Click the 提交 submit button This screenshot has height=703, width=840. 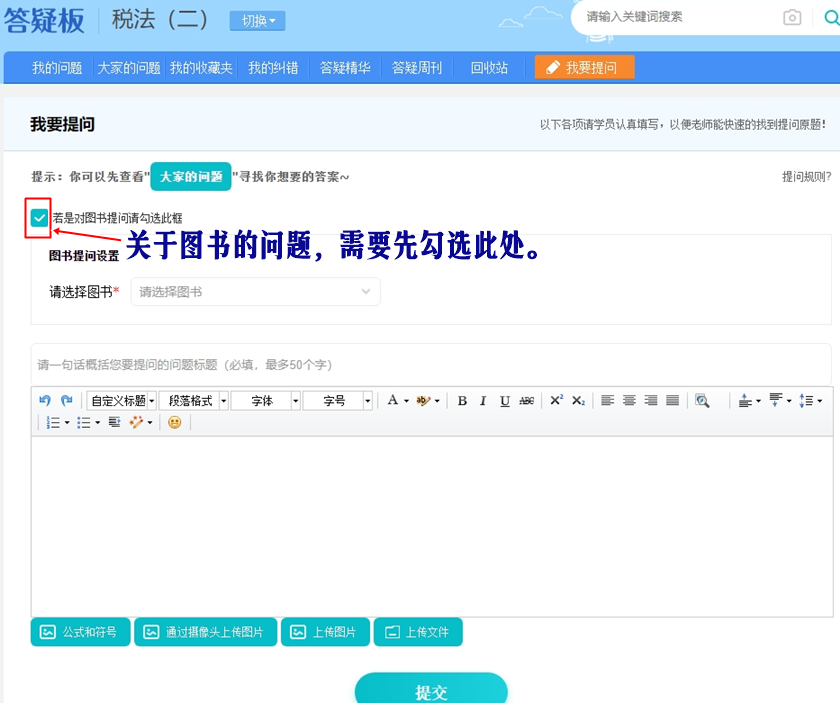[431, 691]
